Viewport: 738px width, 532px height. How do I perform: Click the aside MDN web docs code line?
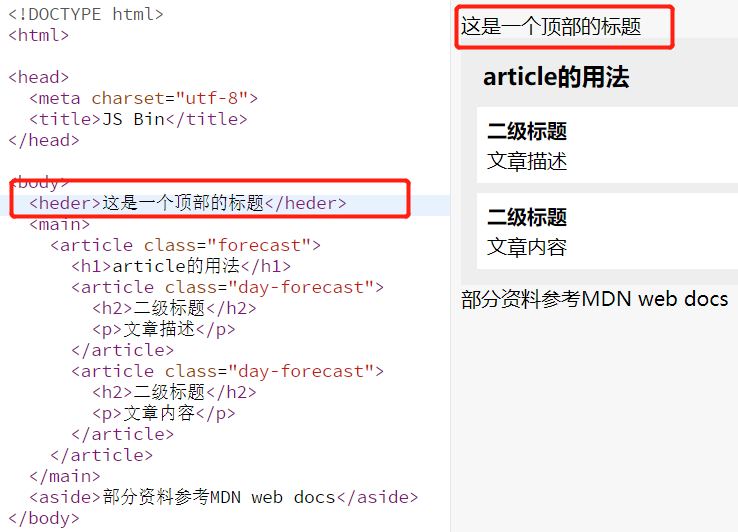(x=224, y=497)
